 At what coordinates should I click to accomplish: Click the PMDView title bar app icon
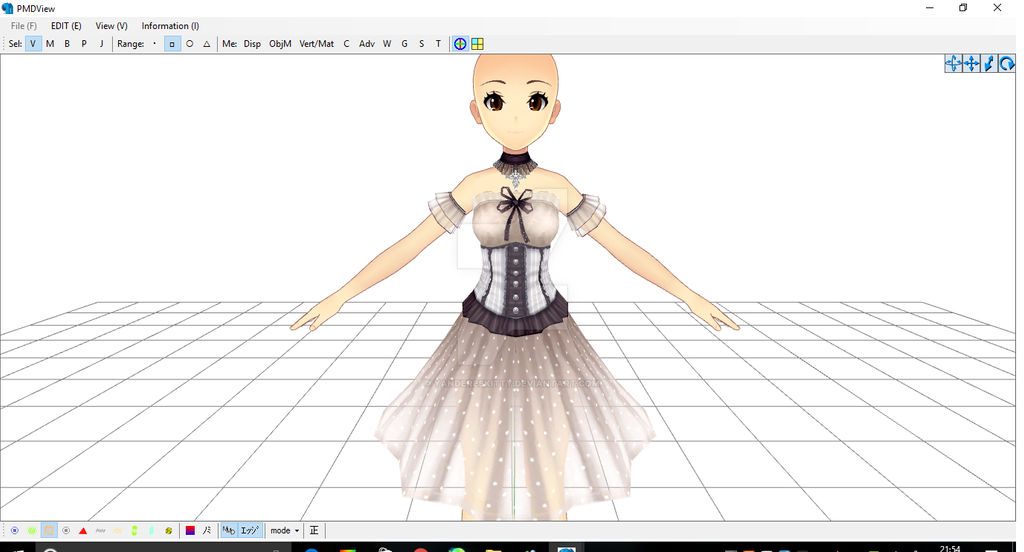[8, 8]
